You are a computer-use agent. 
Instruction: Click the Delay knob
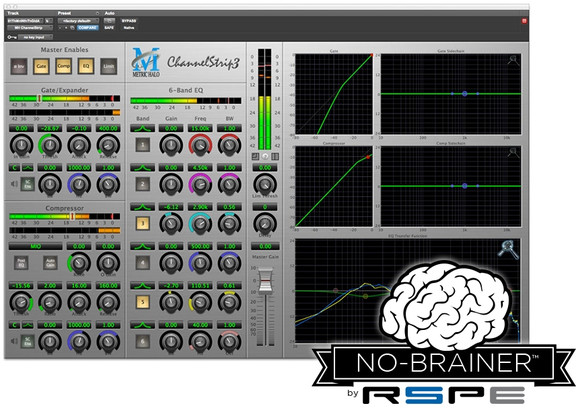(x=265, y=223)
